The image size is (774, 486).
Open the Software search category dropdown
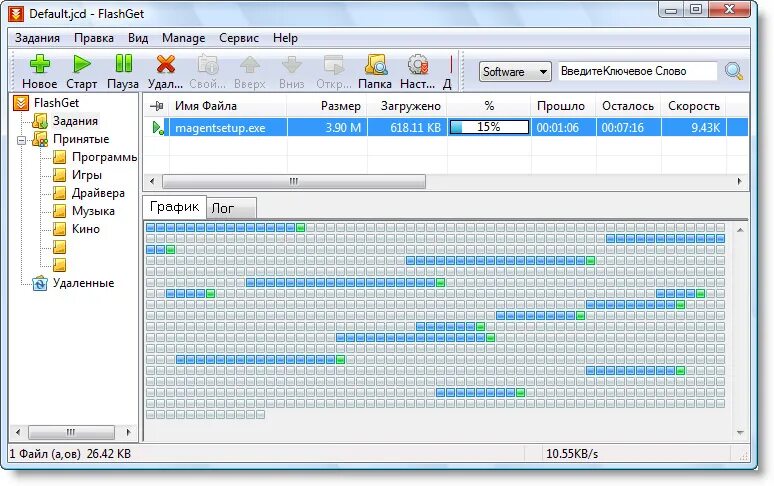pyautogui.click(x=515, y=72)
